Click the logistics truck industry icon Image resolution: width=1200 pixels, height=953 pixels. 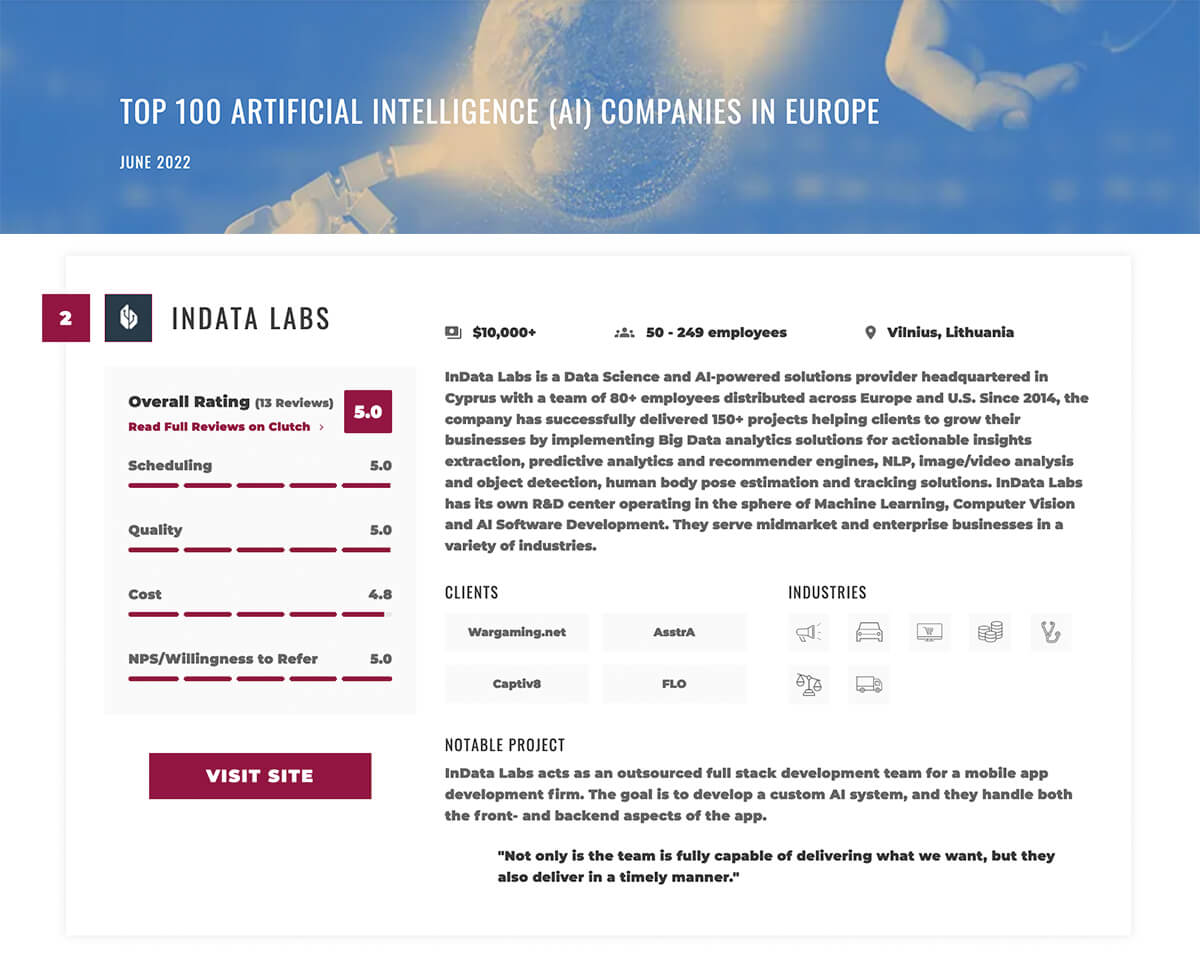click(869, 684)
